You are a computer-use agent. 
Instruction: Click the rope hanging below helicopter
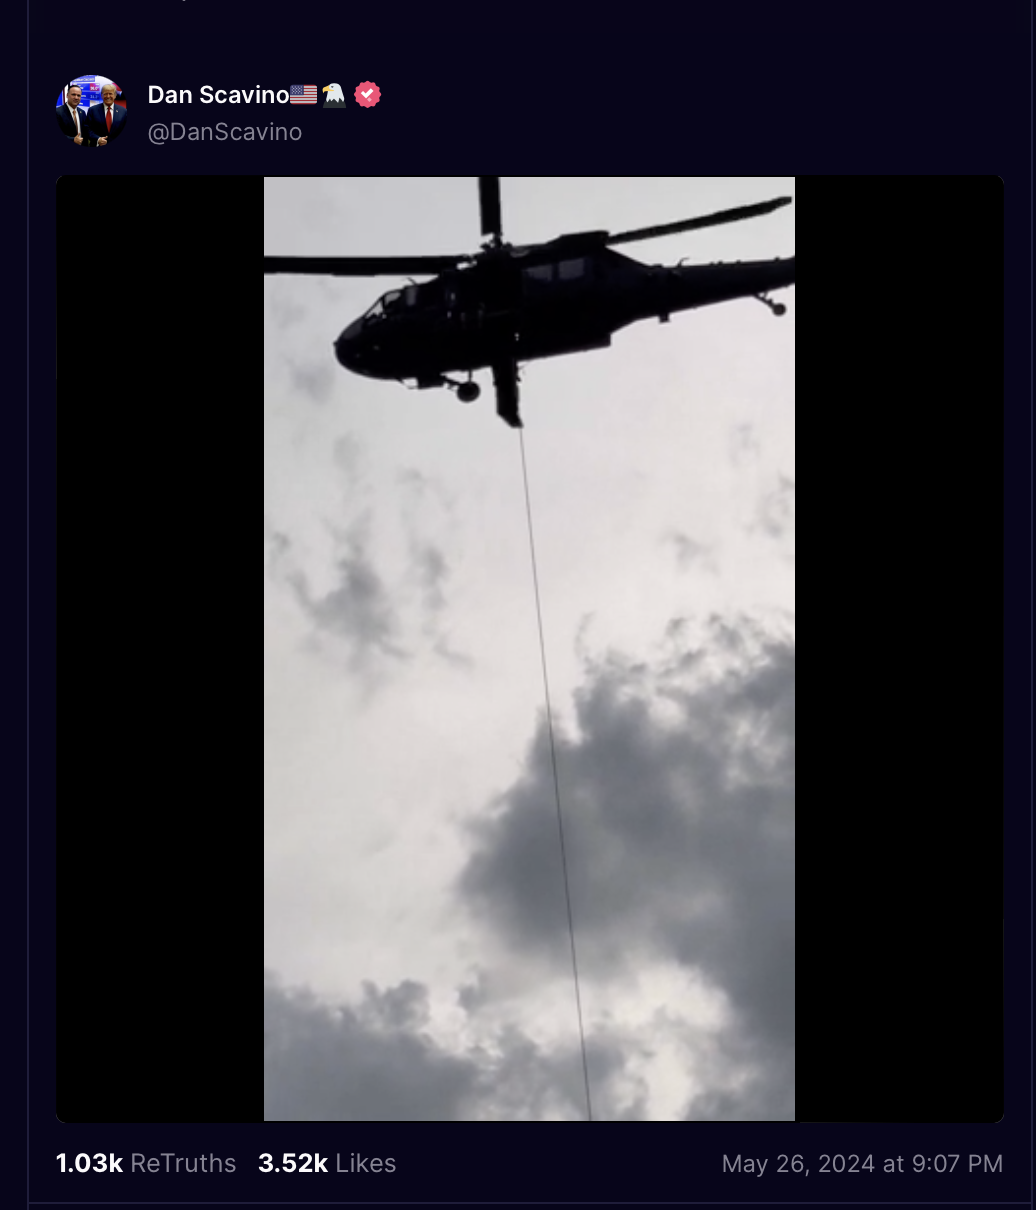(555, 770)
